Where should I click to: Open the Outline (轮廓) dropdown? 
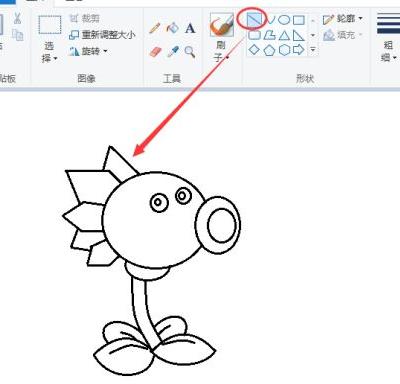pos(343,19)
